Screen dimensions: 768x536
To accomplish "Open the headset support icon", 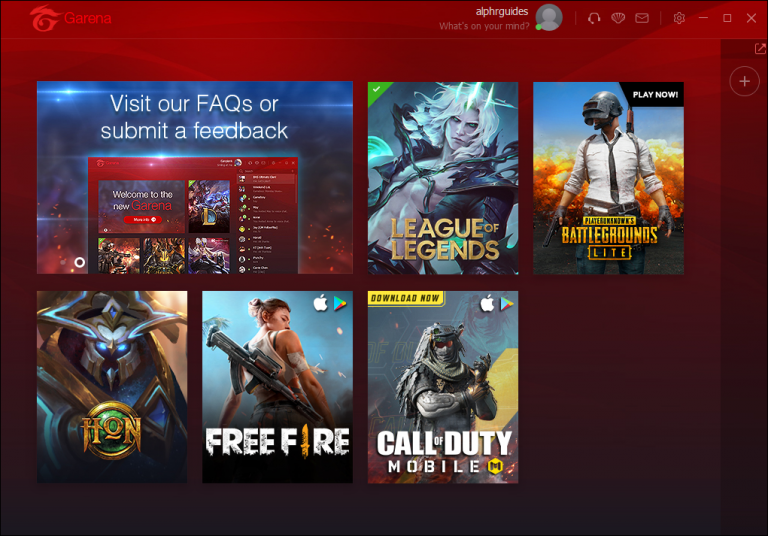I will [594, 19].
